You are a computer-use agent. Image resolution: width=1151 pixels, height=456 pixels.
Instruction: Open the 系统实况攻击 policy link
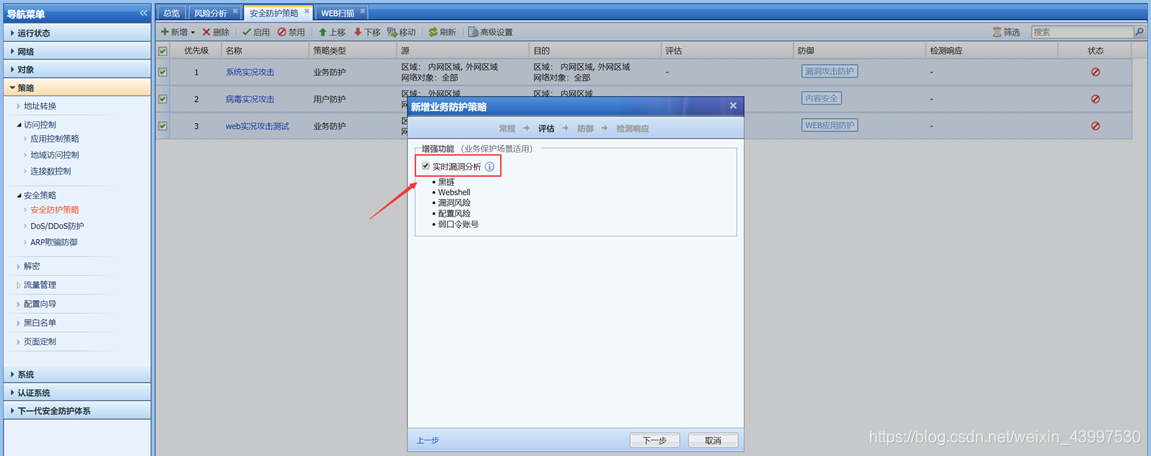coord(250,72)
